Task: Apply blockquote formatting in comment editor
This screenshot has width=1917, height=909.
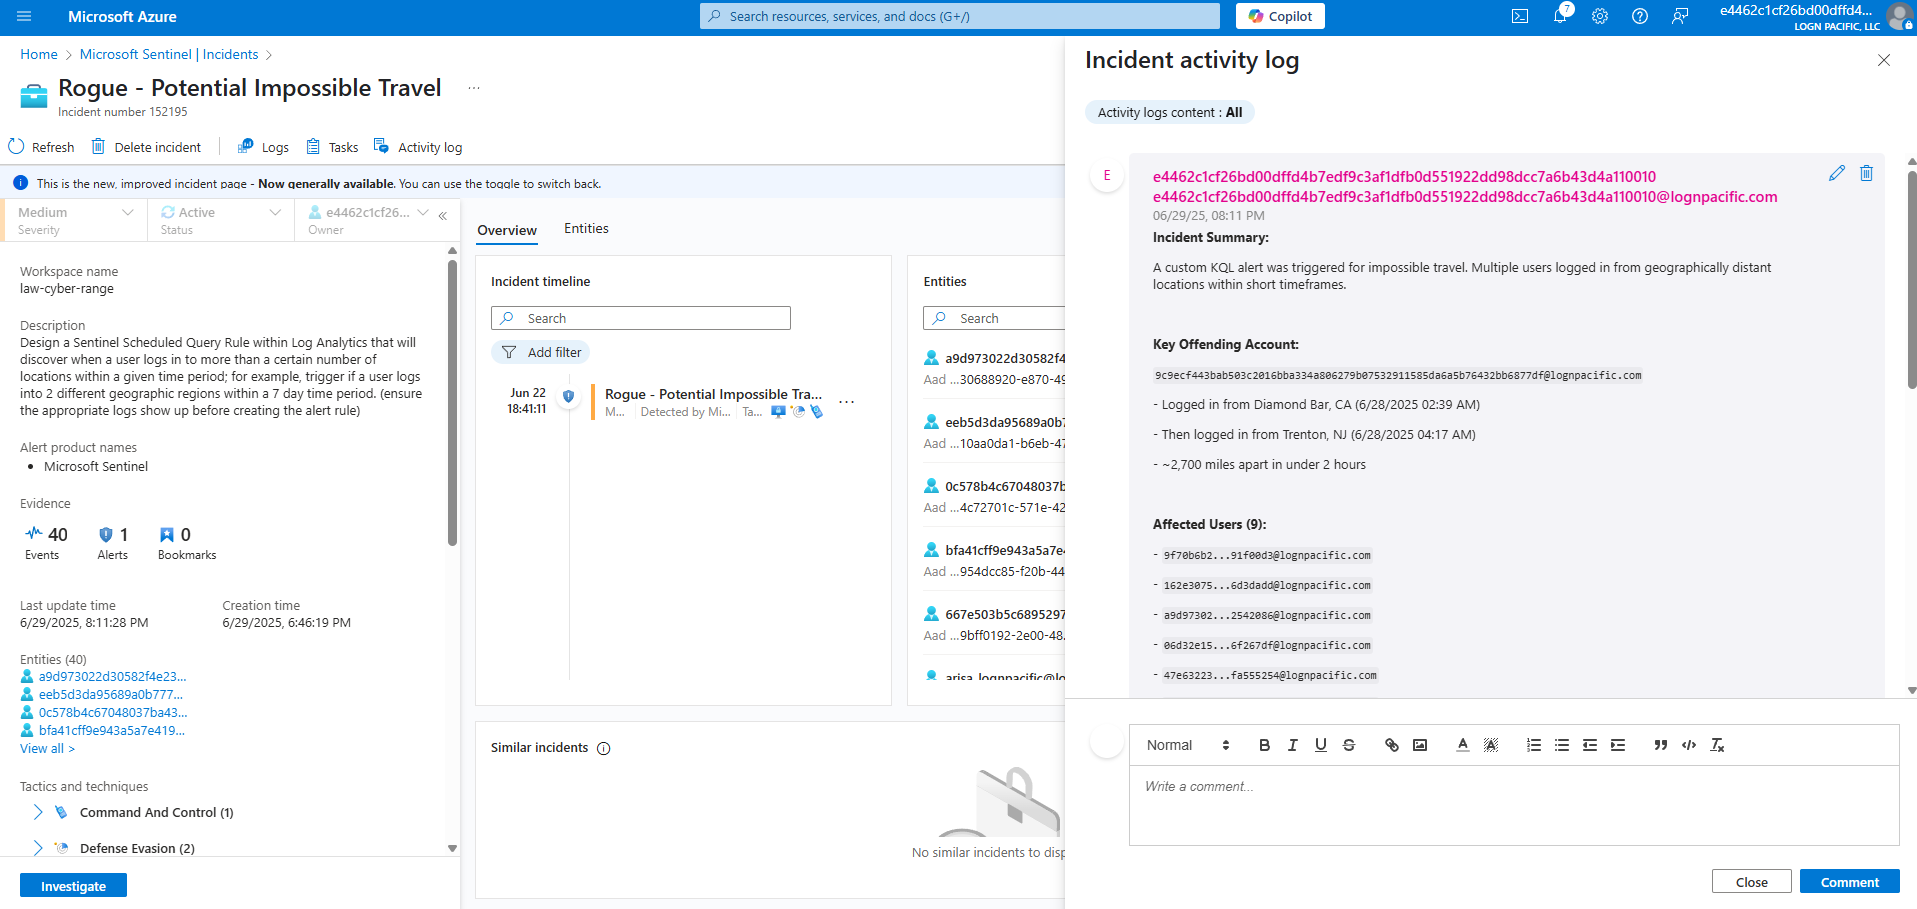Action: (x=1660, y=745)
